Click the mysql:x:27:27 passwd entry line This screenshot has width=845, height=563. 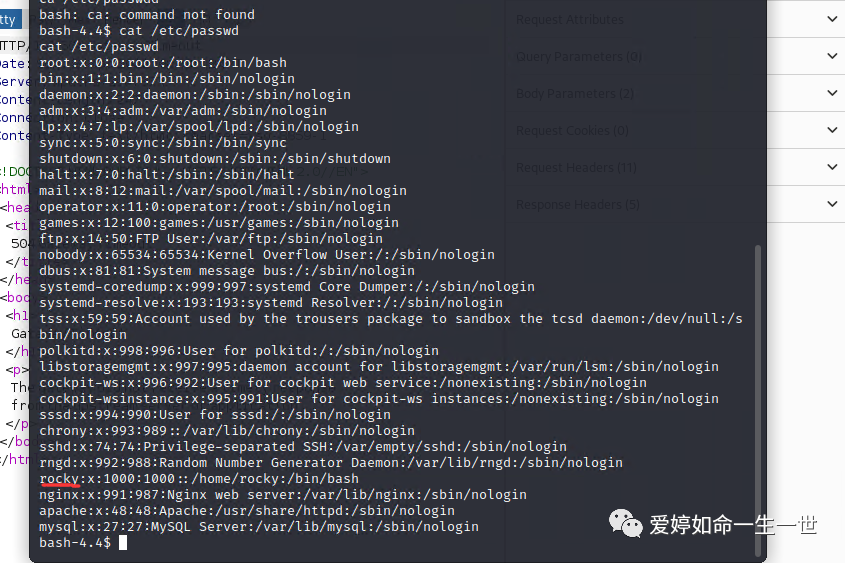(259, 526)
